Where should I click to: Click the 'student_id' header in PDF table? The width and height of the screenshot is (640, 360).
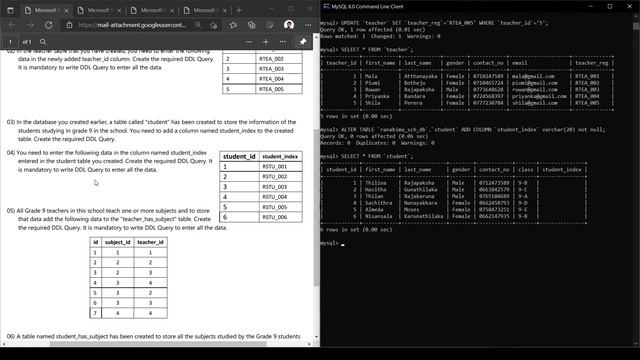pyautogui.click(x=239, y=156)
